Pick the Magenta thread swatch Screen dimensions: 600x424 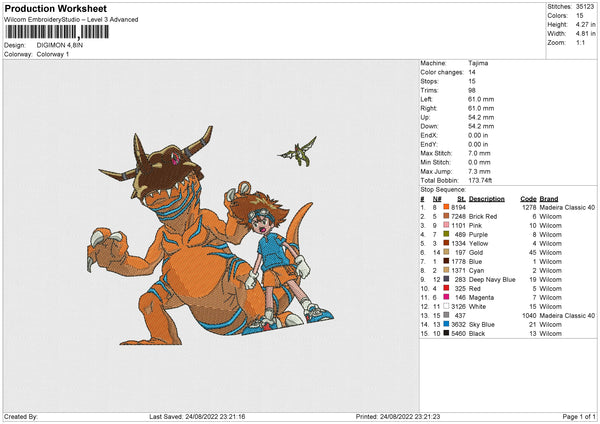click(x=446, y=297)
